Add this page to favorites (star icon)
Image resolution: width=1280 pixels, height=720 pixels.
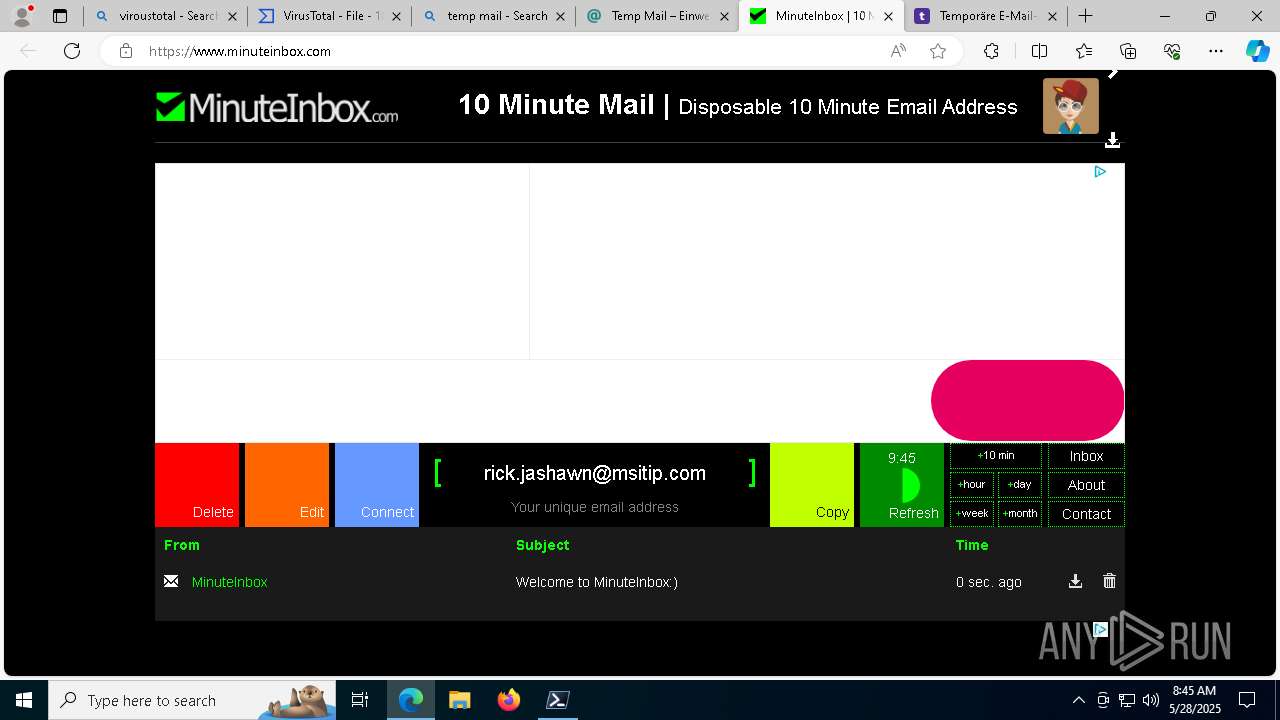tap(938, 51)
